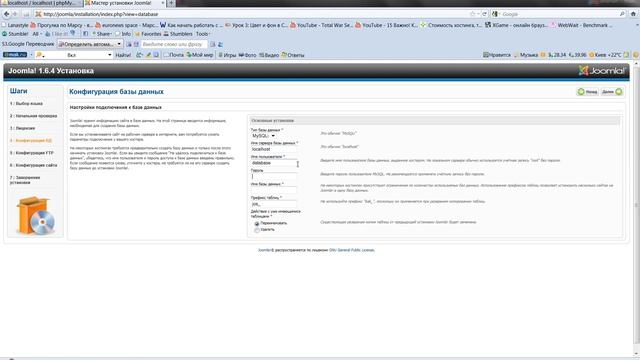640x360 pixels.
Task: Open the 'XGame - онлайн' bookmark
Action: (516, 25)
